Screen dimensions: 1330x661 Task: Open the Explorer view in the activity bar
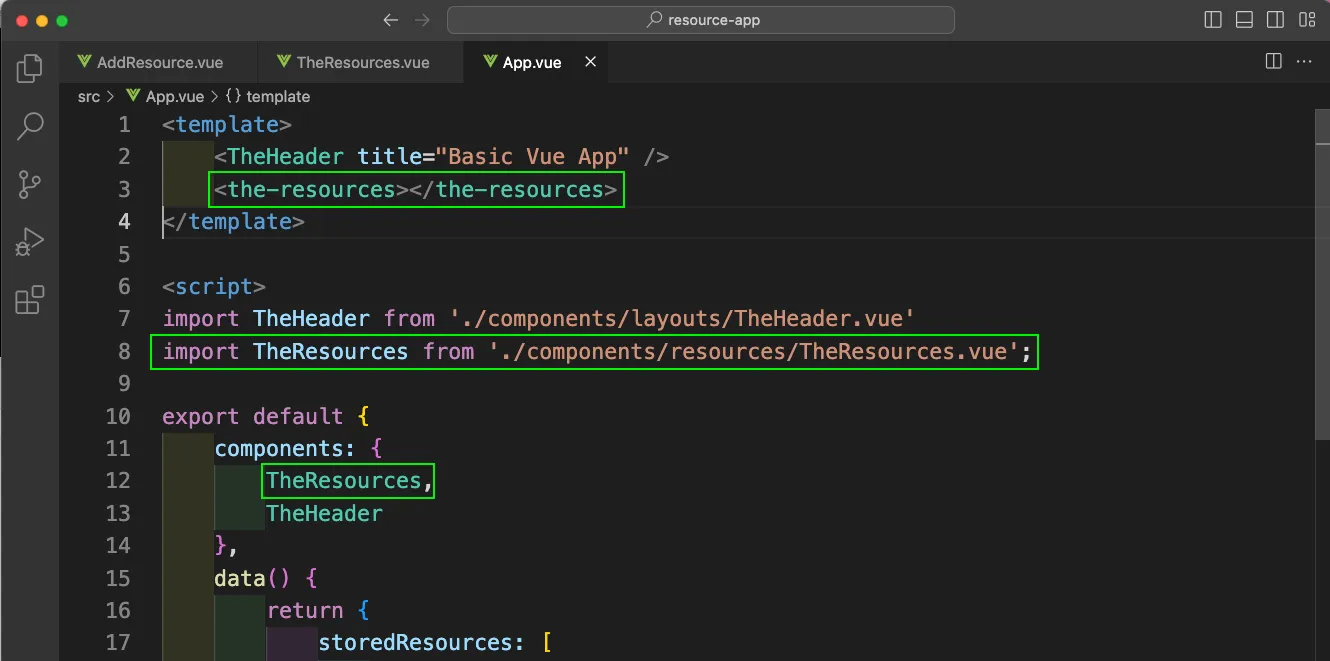click(30, 68)
